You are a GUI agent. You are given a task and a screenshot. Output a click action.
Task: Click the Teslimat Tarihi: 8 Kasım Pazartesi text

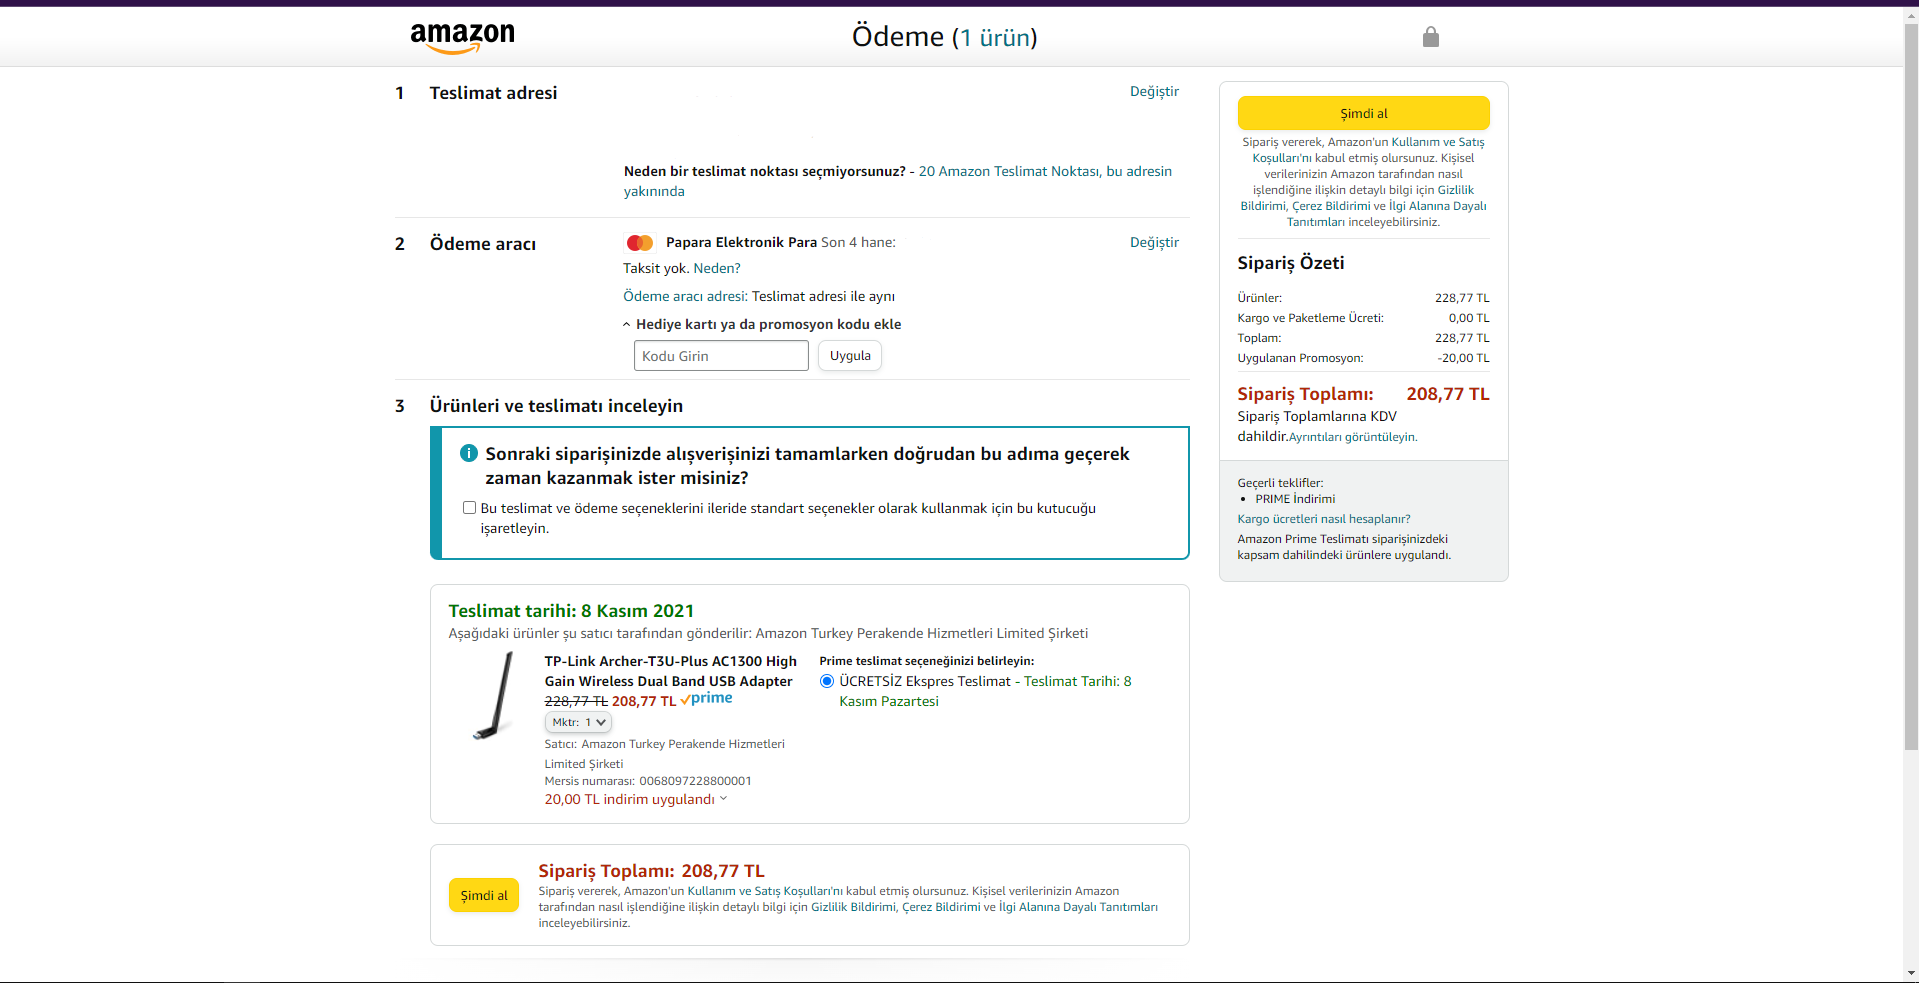click(985, 691)
